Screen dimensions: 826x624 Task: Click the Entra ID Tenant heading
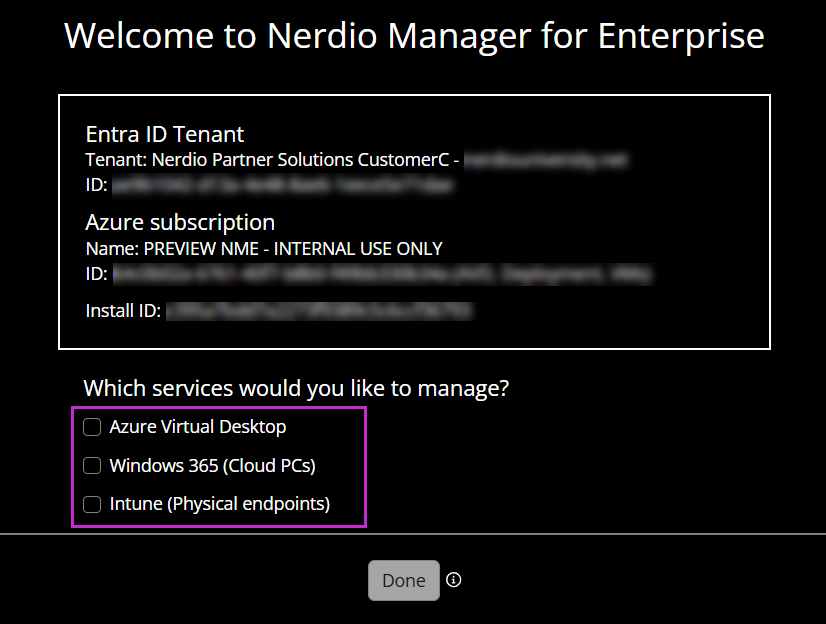[164, 134]
